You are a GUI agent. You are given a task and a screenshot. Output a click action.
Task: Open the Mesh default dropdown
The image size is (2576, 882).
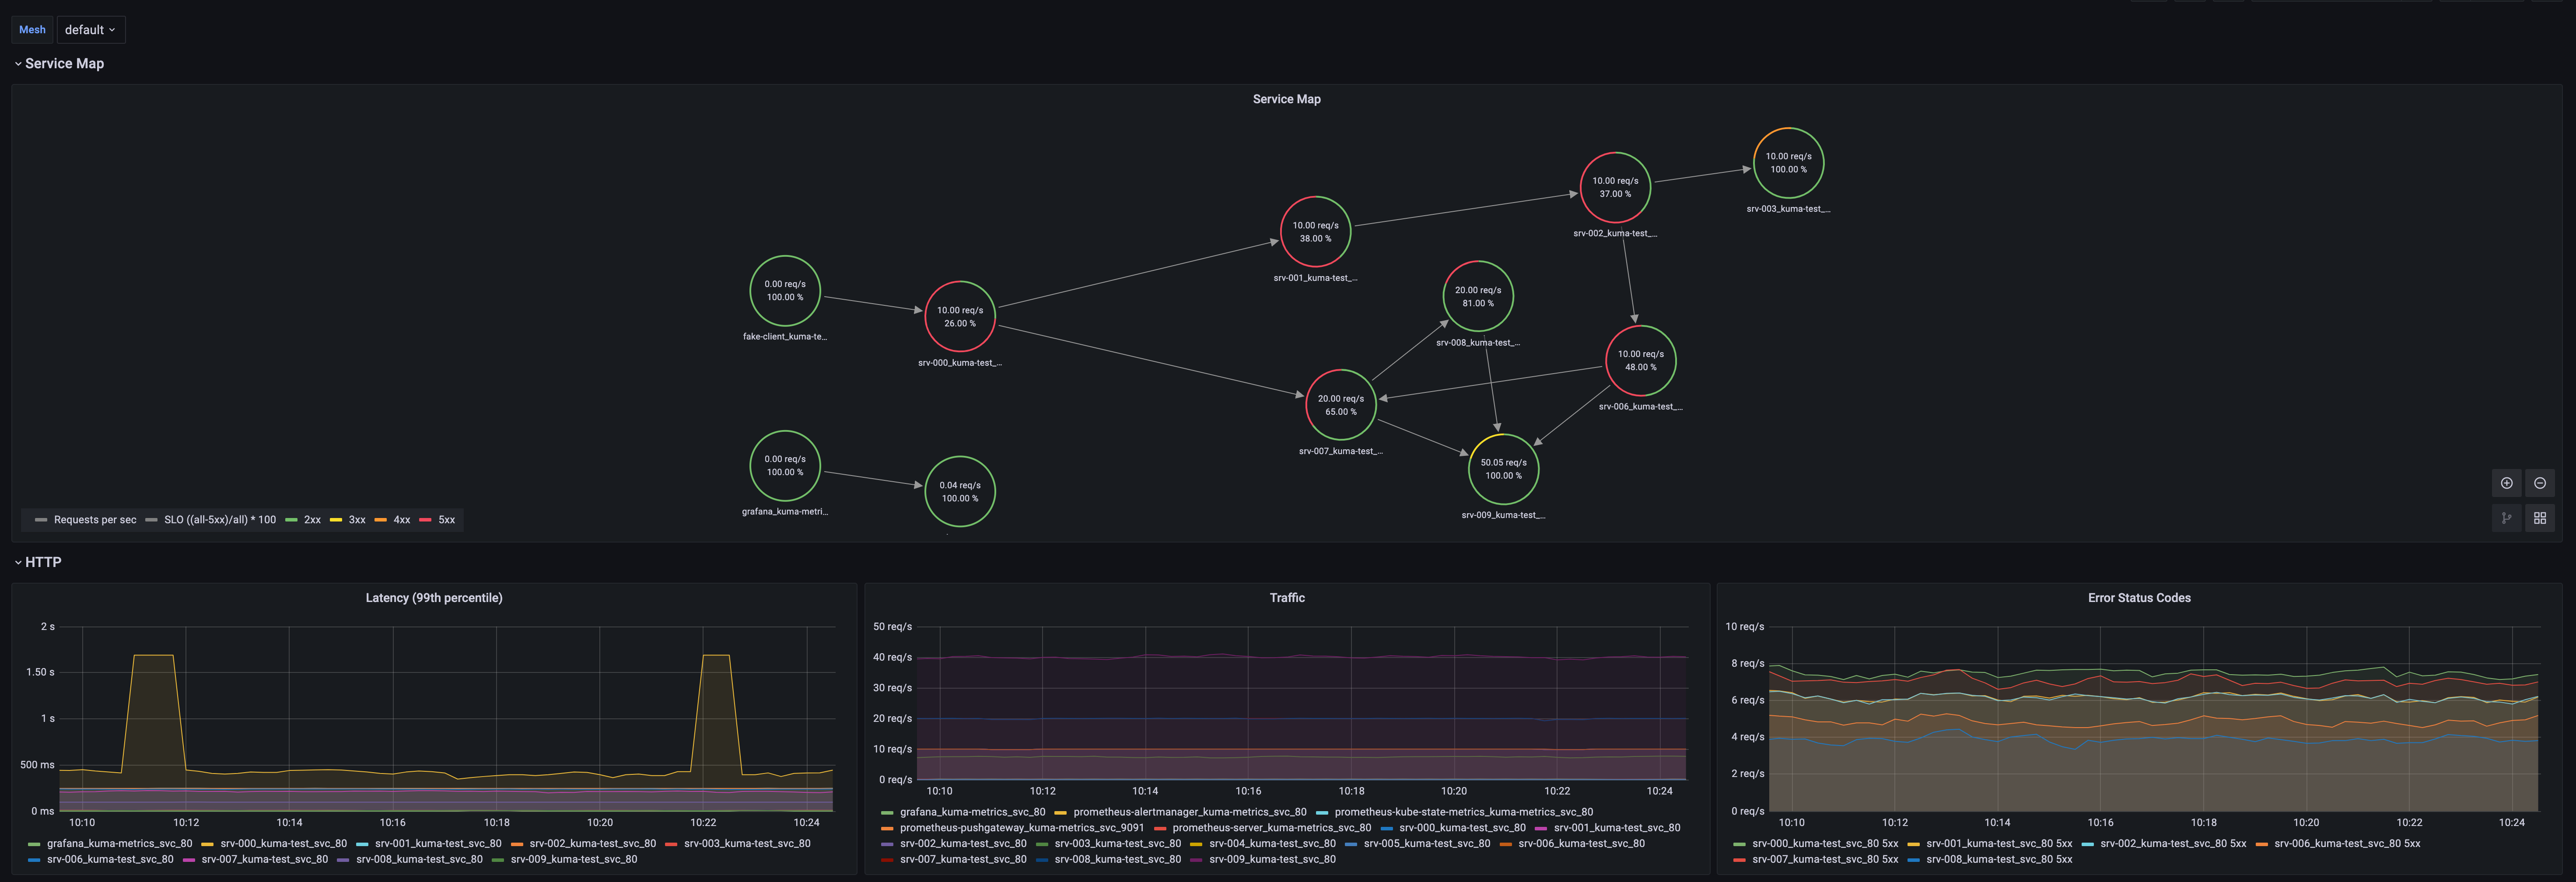90,30
